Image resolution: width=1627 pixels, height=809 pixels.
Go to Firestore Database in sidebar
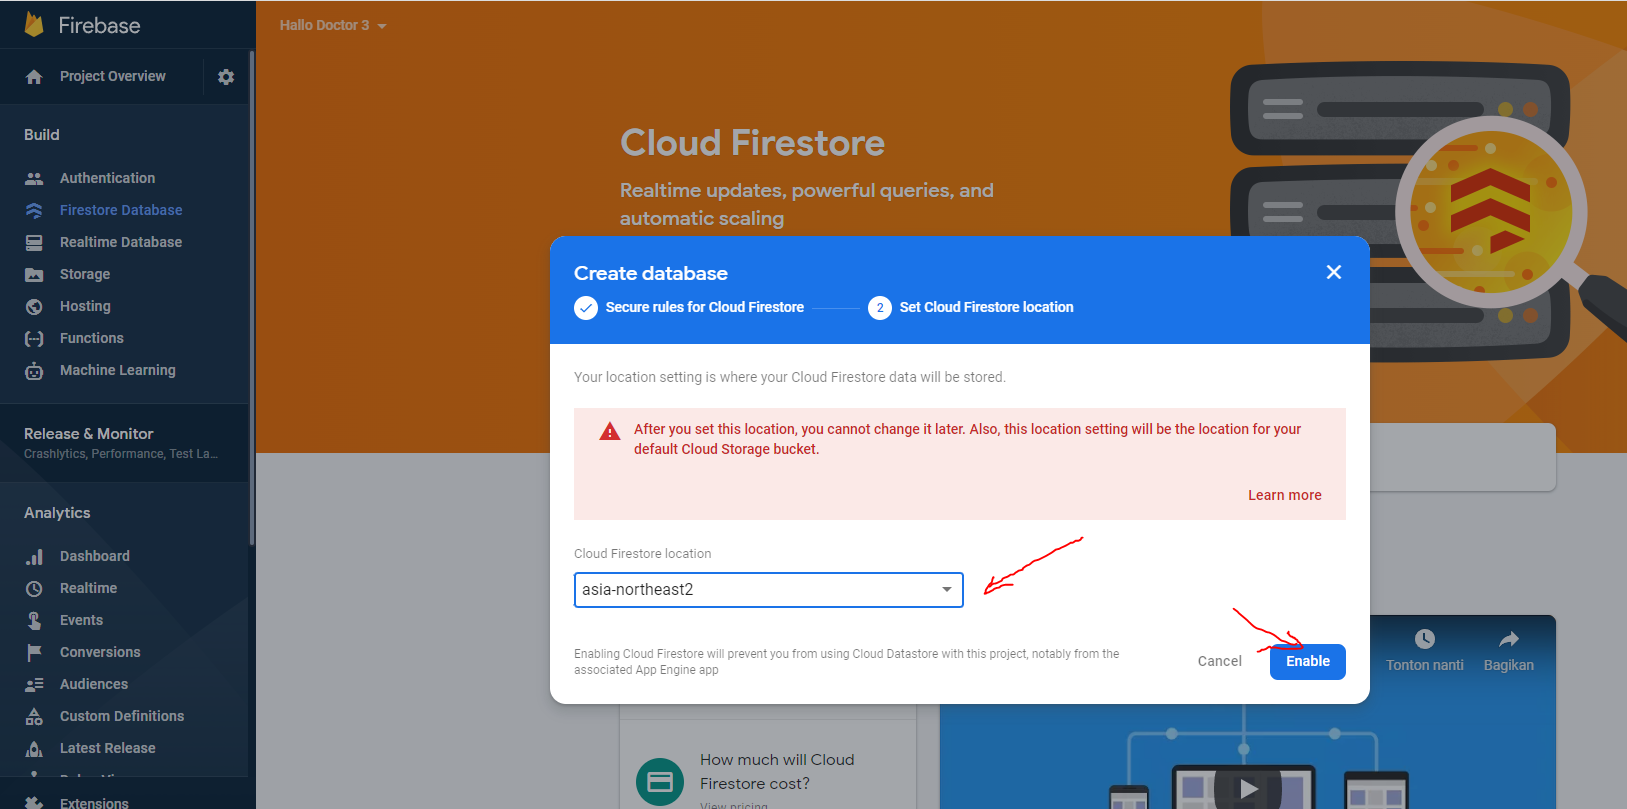[120, 210]
